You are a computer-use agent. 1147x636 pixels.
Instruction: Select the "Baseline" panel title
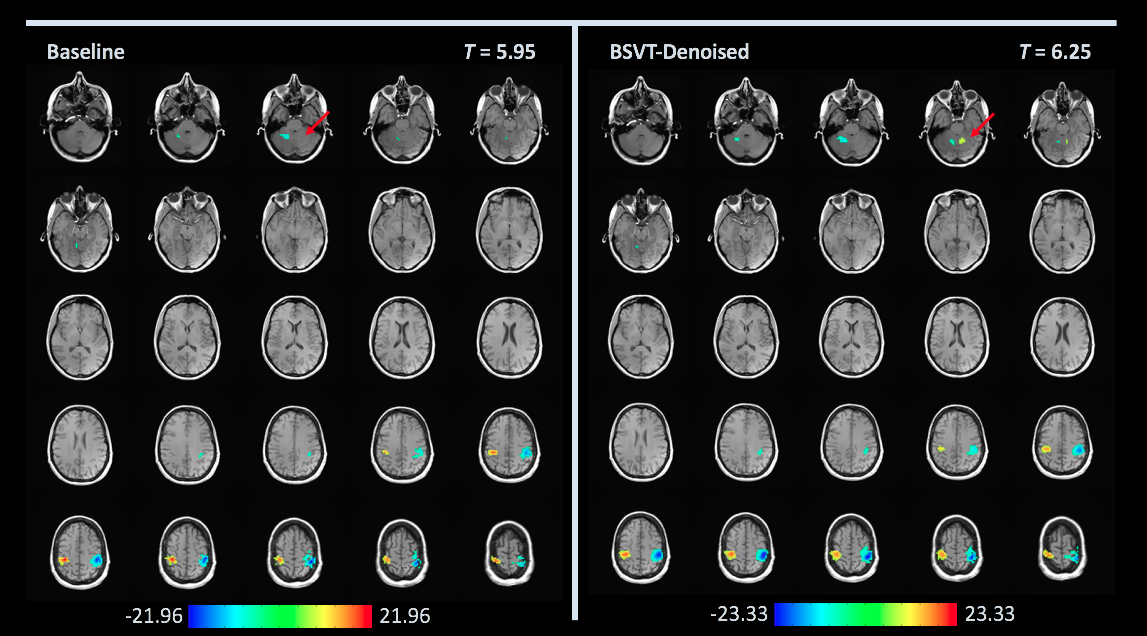(86, 52)
